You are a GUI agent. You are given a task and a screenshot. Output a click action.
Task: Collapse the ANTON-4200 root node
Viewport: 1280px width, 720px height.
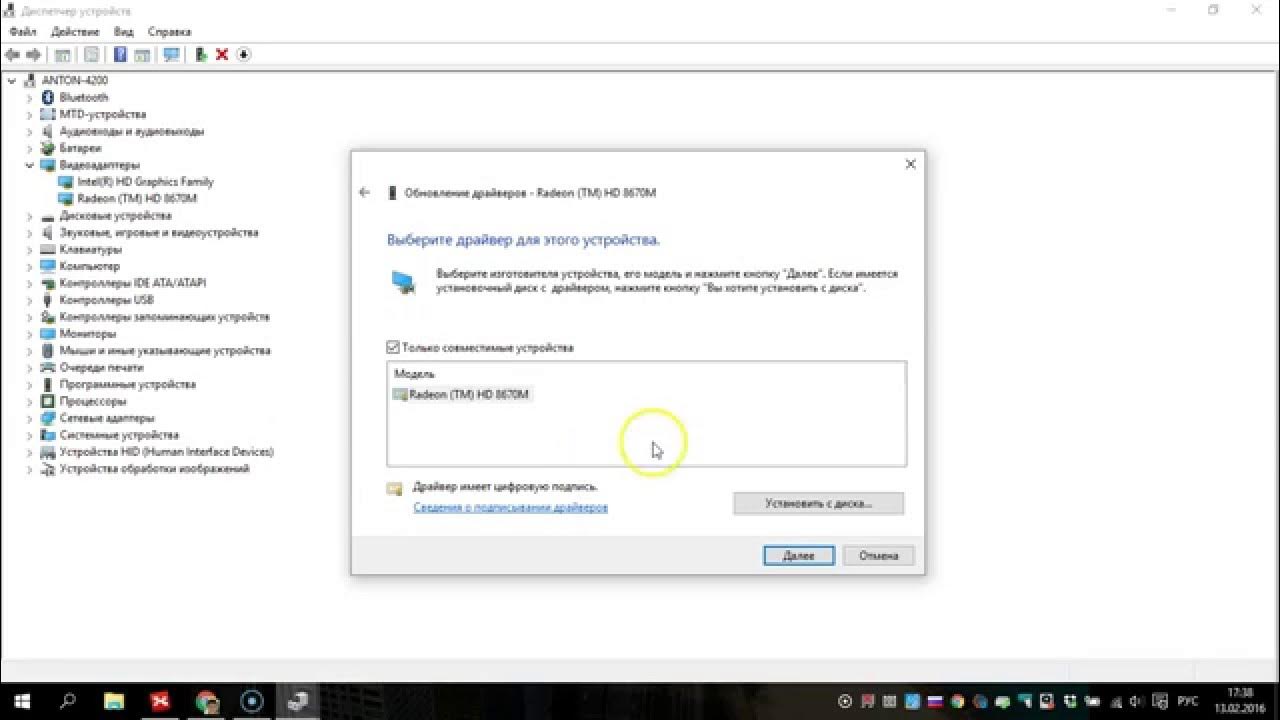[x=12, y=81]
